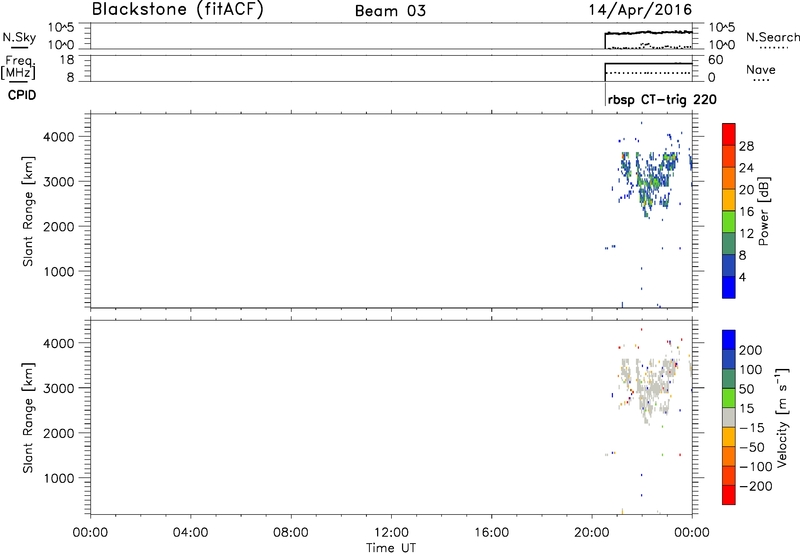Image resolution: width=800 pixels, height=554 pixels.
Task: Click the Velocity [m s-1] colorbar title
Action: [782, 417]
